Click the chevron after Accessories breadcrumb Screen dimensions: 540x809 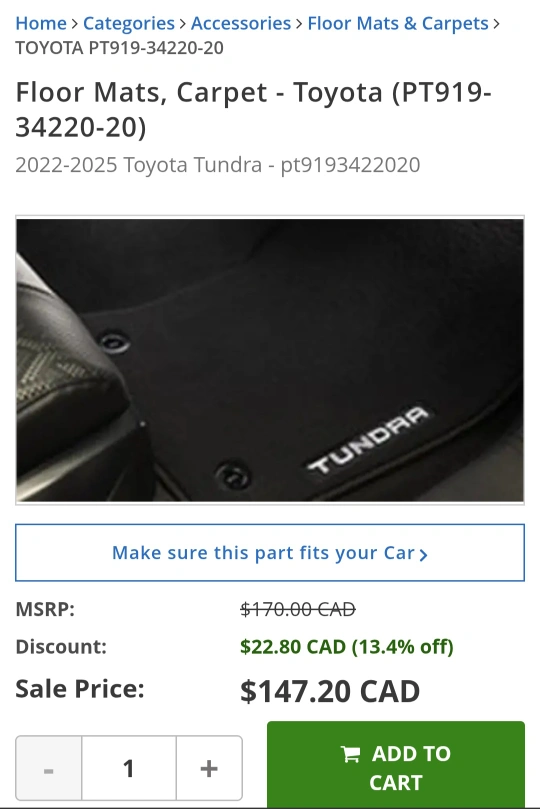299,24
